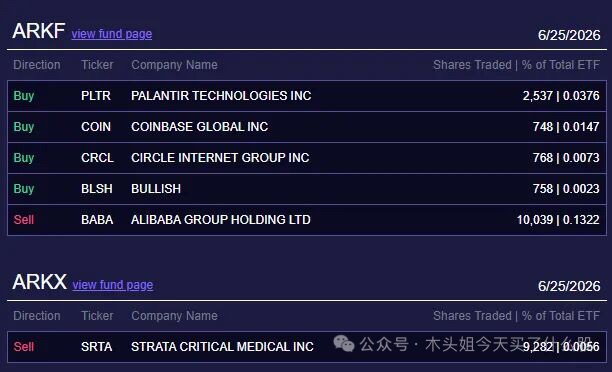This screenshot has width=612, height=372.
Task: Click the Alibaba Group Holding Ltd name
Action: (221, 220)
